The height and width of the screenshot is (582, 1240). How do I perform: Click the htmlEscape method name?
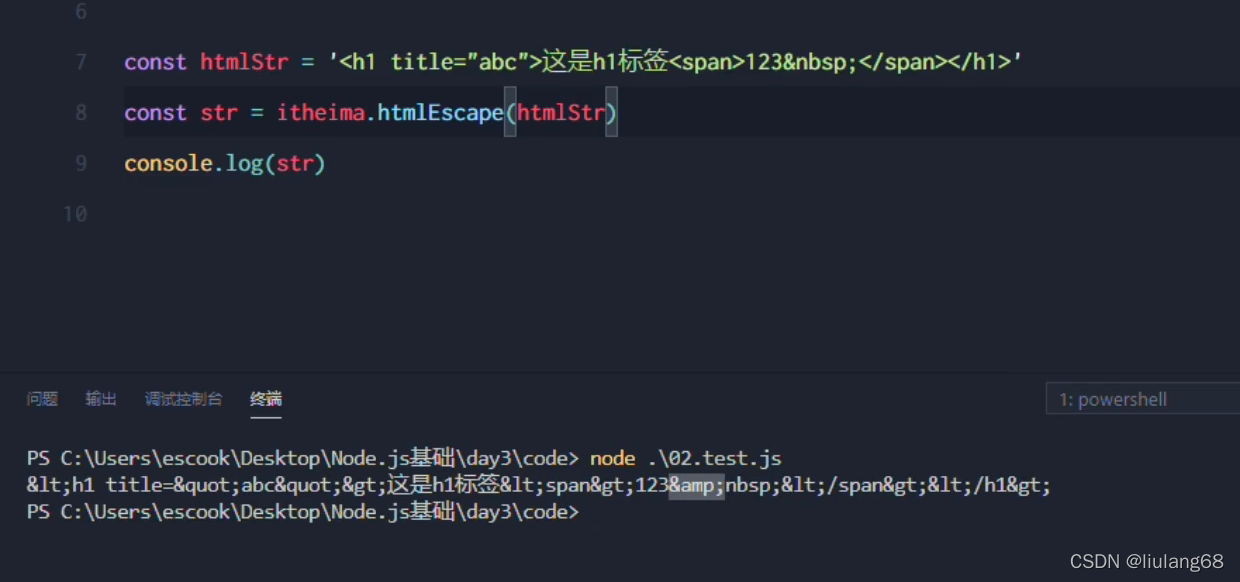point(440,112)
